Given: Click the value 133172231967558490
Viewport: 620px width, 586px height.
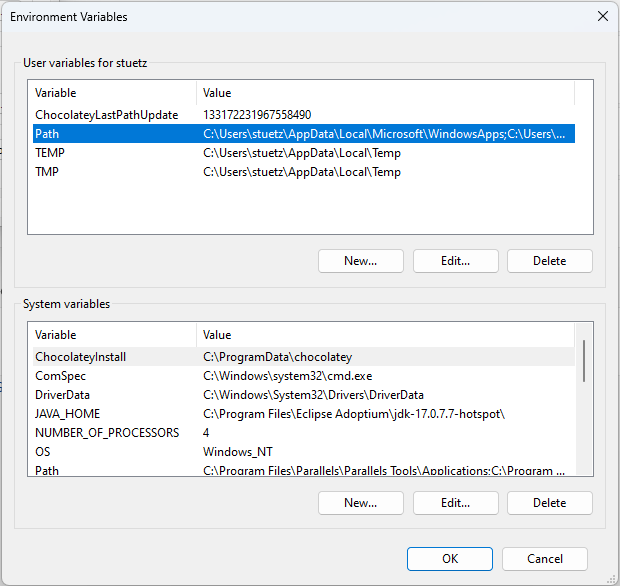Looking at the screenshot, I should (x=257, y=115).
